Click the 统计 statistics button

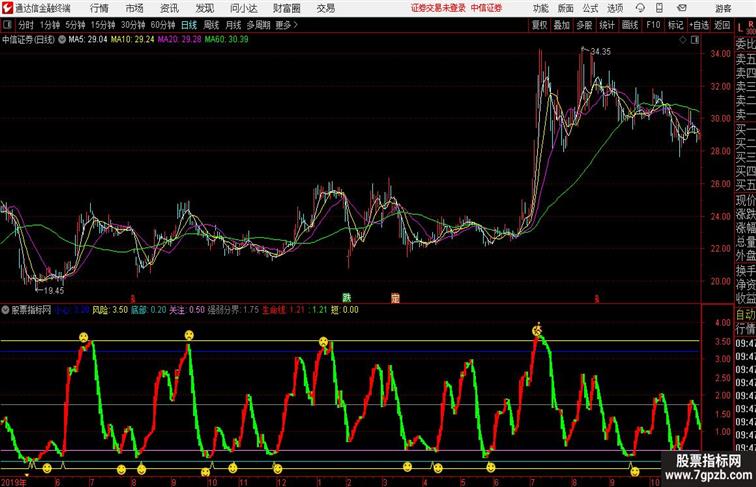coord(607,25)
